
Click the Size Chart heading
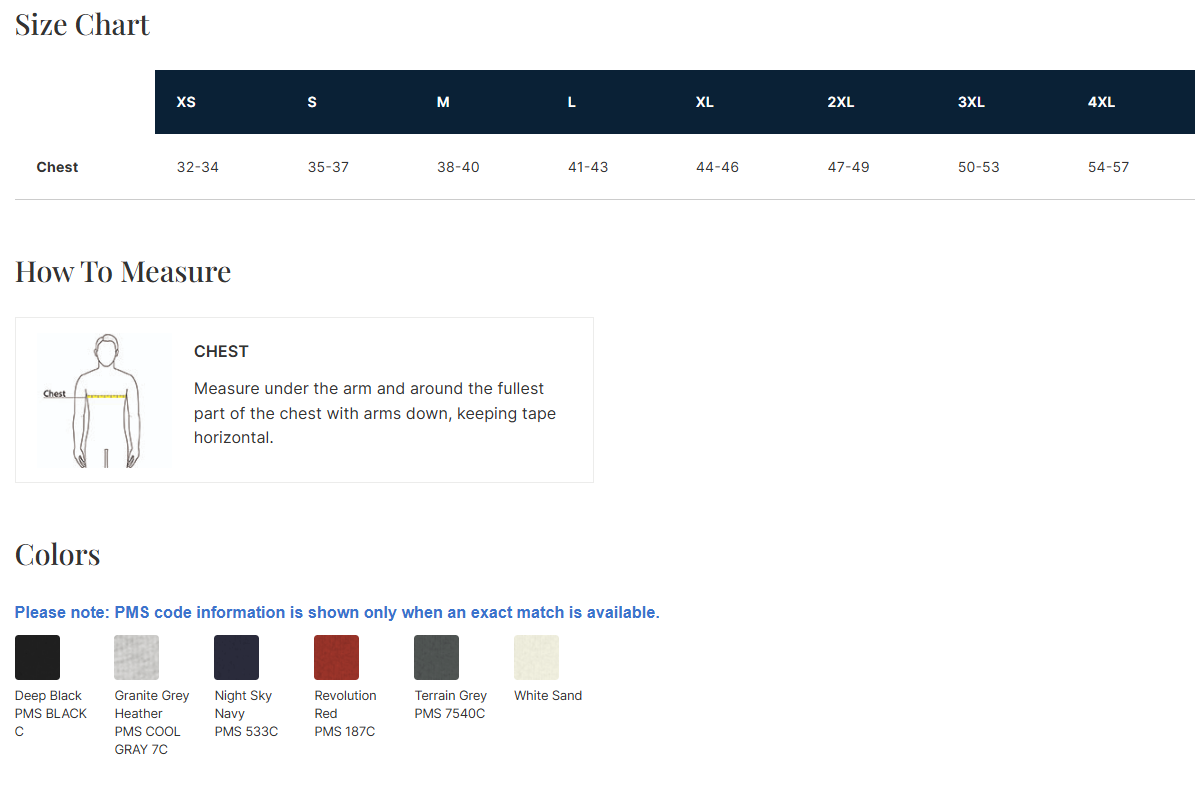pyautogui.click(x=82, y=25)
